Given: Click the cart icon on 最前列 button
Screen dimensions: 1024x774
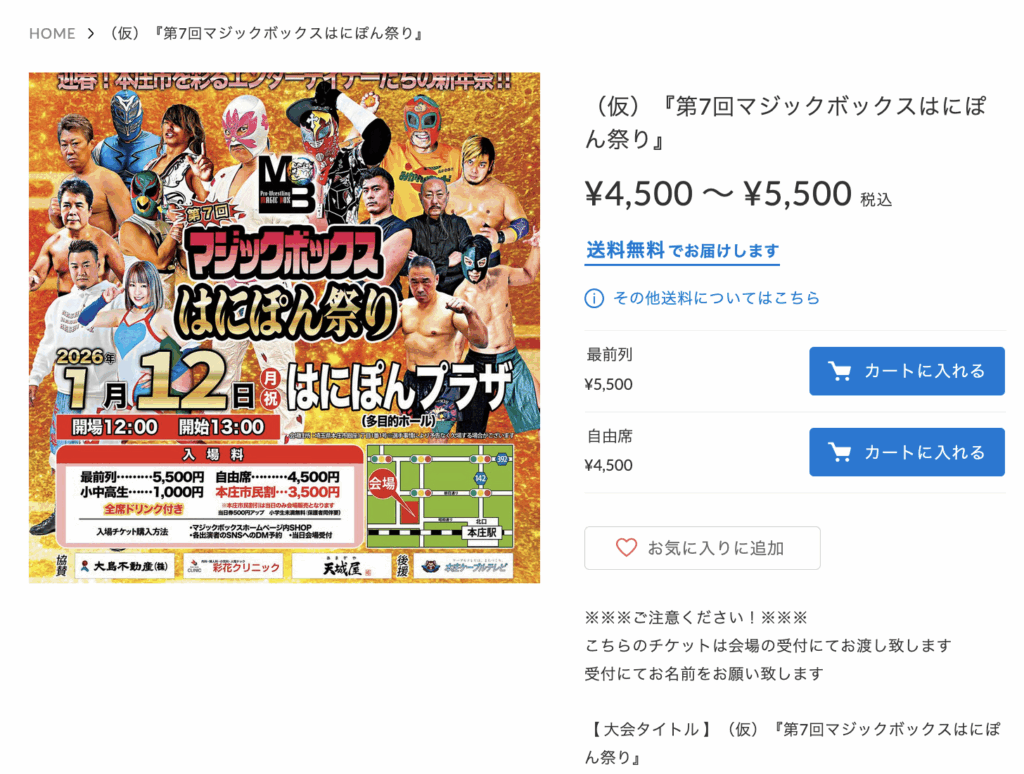Looking at the screenshot, I should tap(839, 371).
